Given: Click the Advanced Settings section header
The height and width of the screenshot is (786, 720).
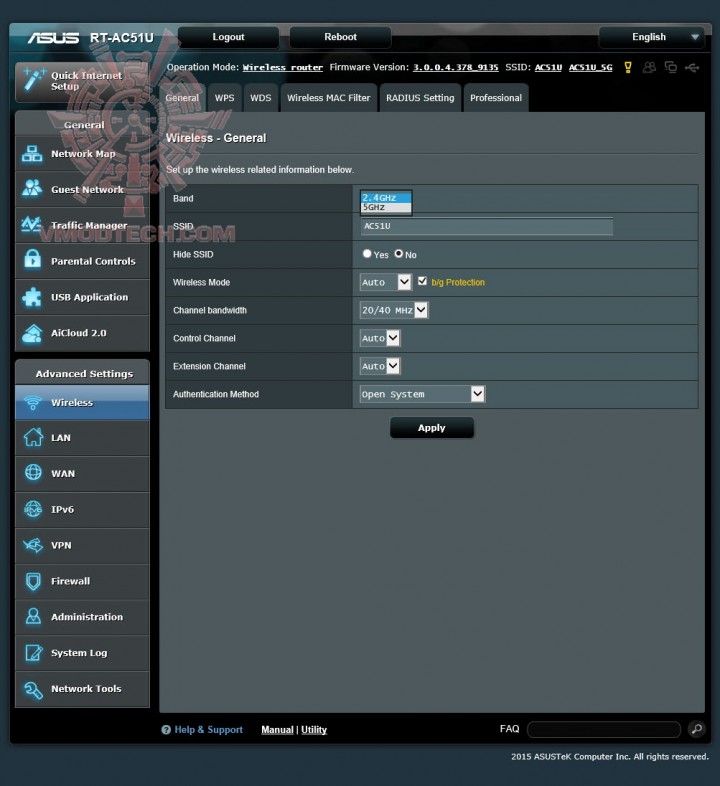Looking at the screenshot, I should click(83, 373).
